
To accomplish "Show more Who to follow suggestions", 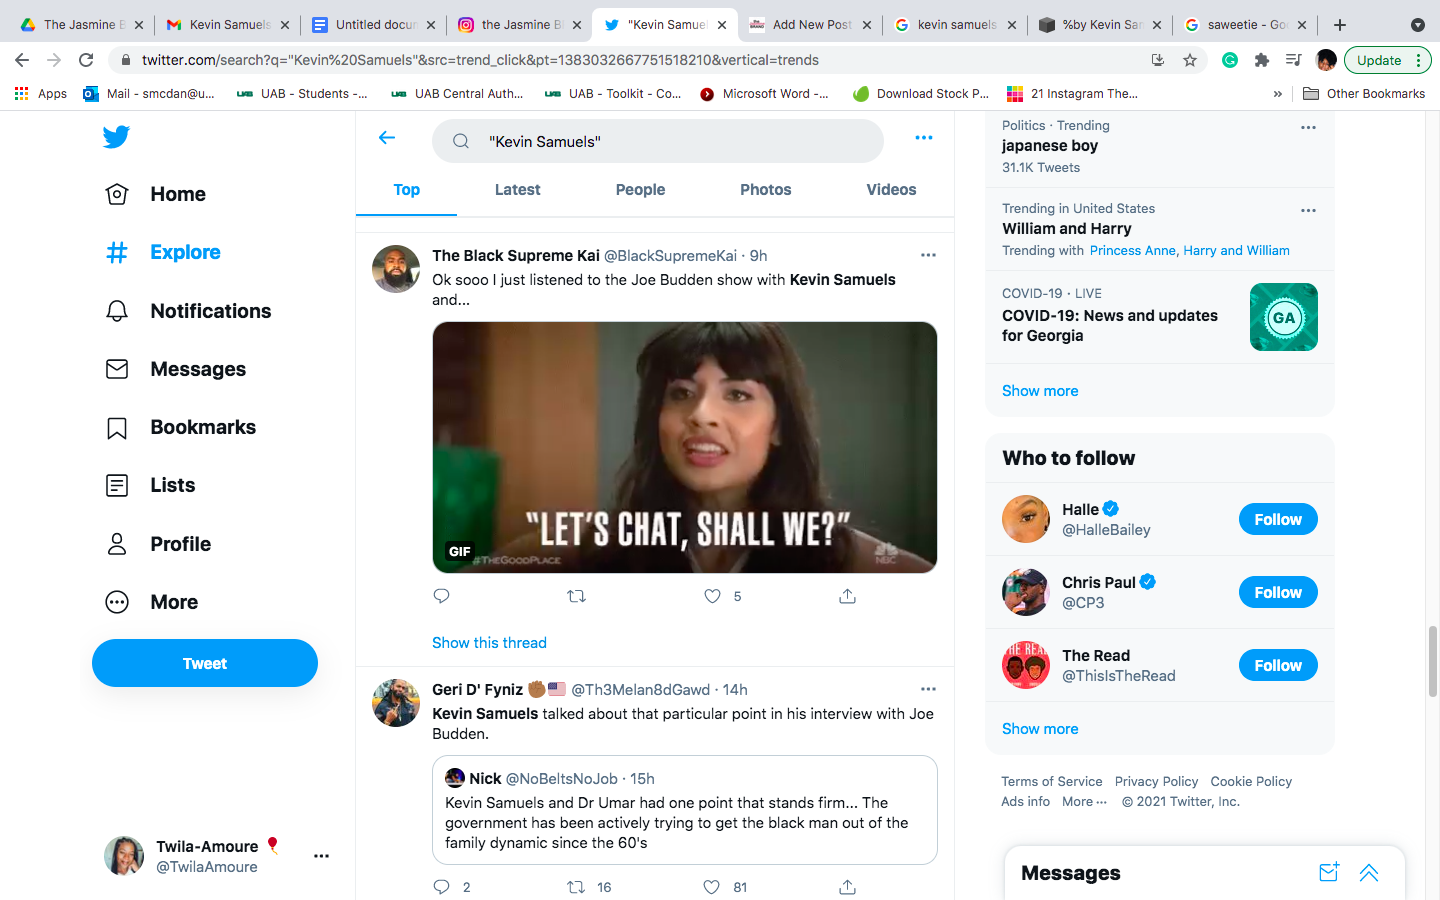I will pyautogui.click(x=1040, y=729).
